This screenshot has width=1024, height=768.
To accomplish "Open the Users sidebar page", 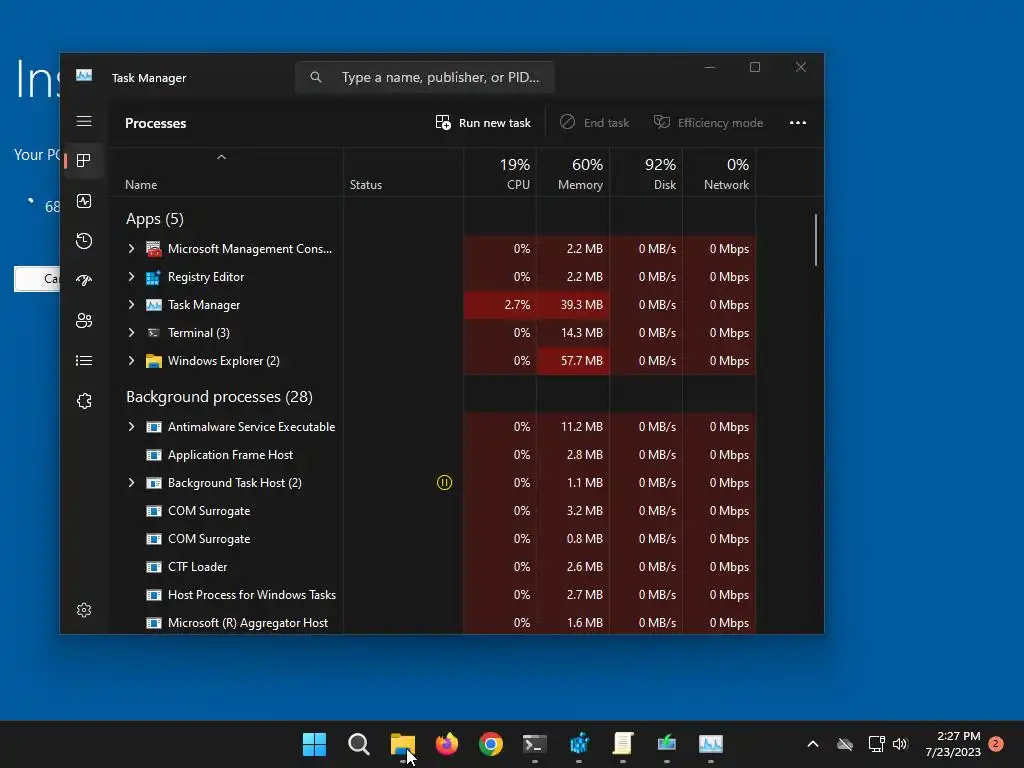I will pos(84,321).
